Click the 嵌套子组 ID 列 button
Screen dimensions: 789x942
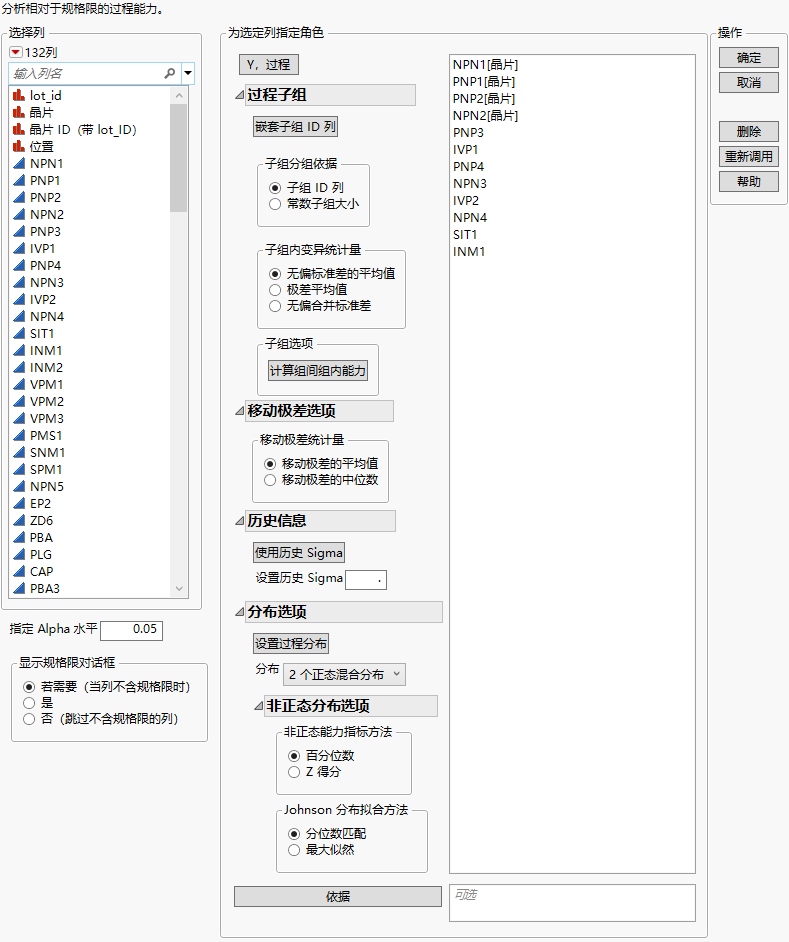[x=295, y=127]
